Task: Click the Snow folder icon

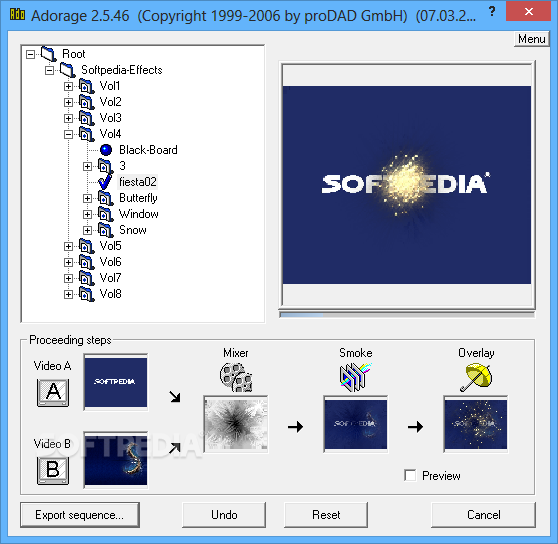Action: click(x=106, y=230)
